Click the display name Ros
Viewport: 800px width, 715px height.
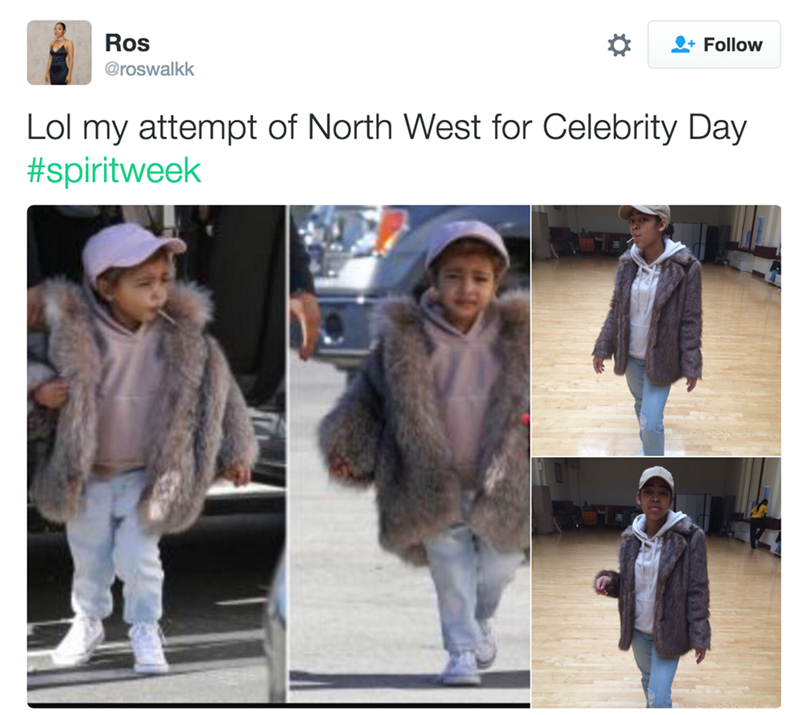pyautogui.click(x=127, y=43)
